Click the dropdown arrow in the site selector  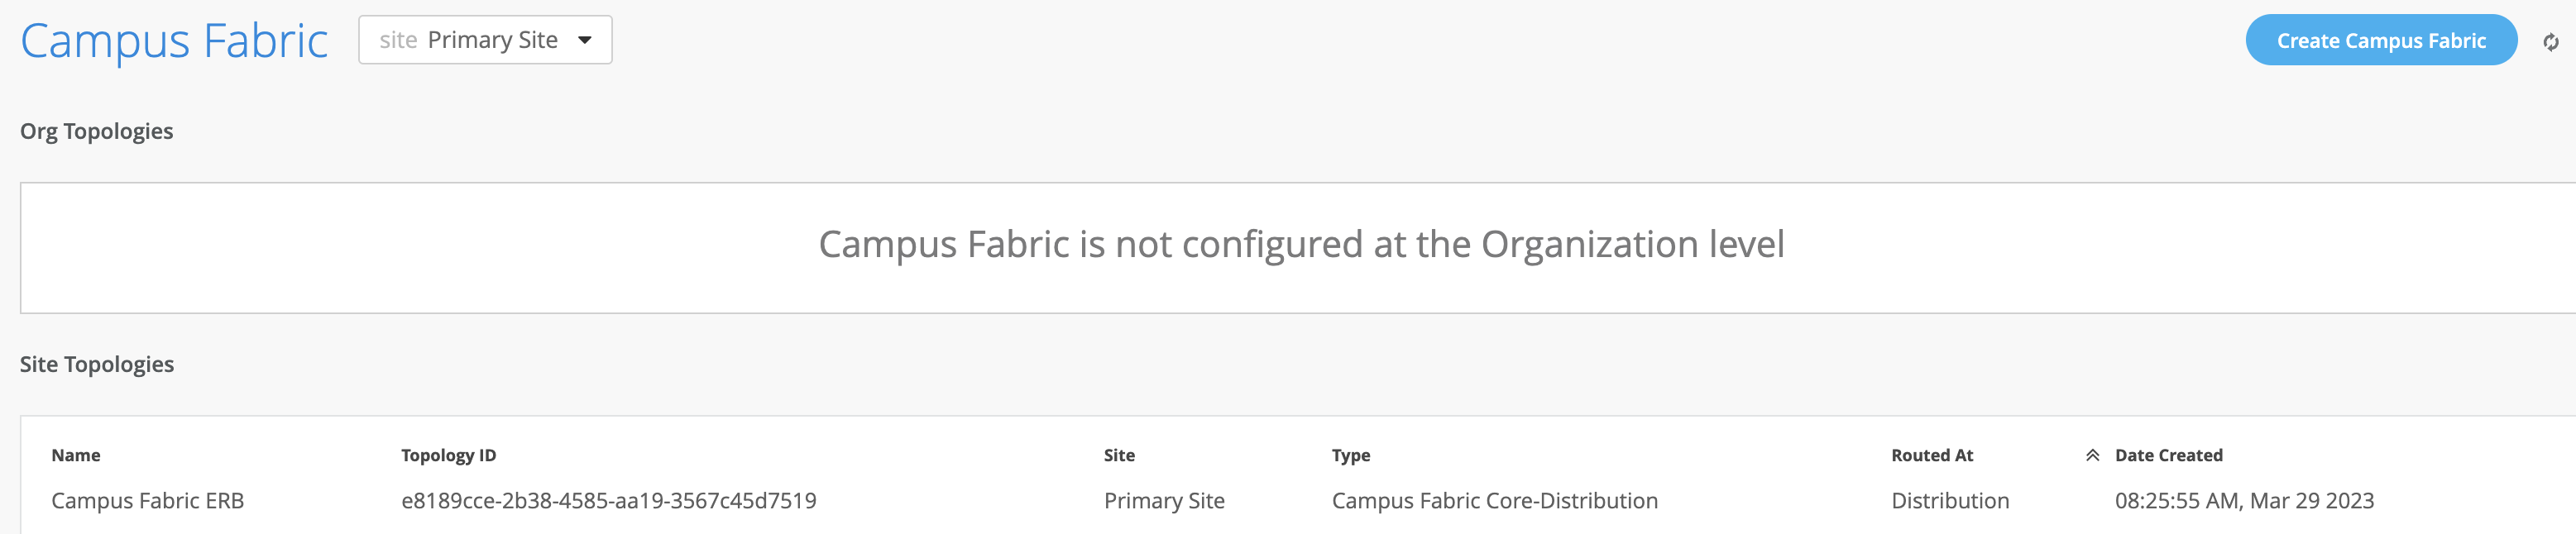pyautogui.click(x=585, y=40)
